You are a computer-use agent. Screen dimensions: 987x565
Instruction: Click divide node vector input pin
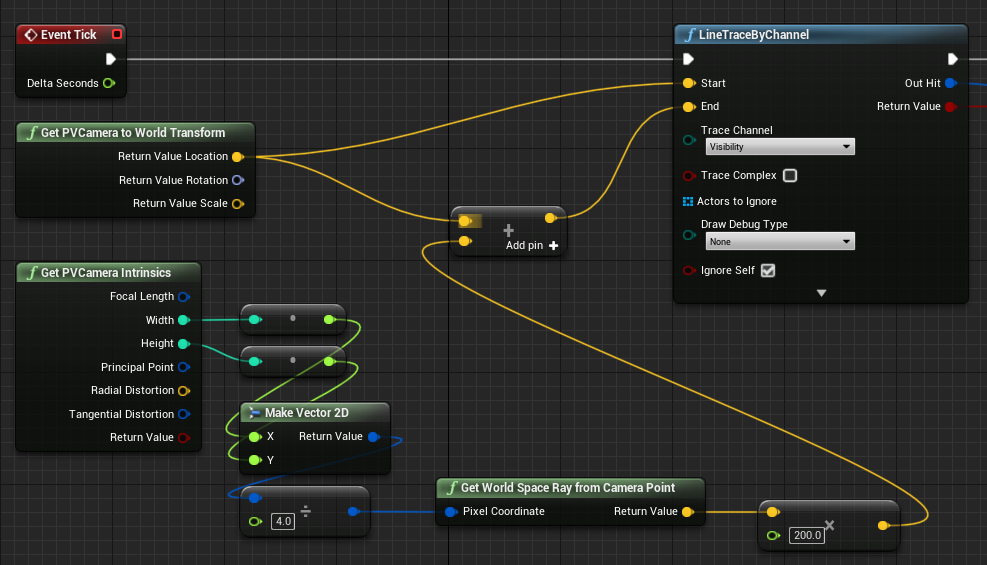coord(255,498)
